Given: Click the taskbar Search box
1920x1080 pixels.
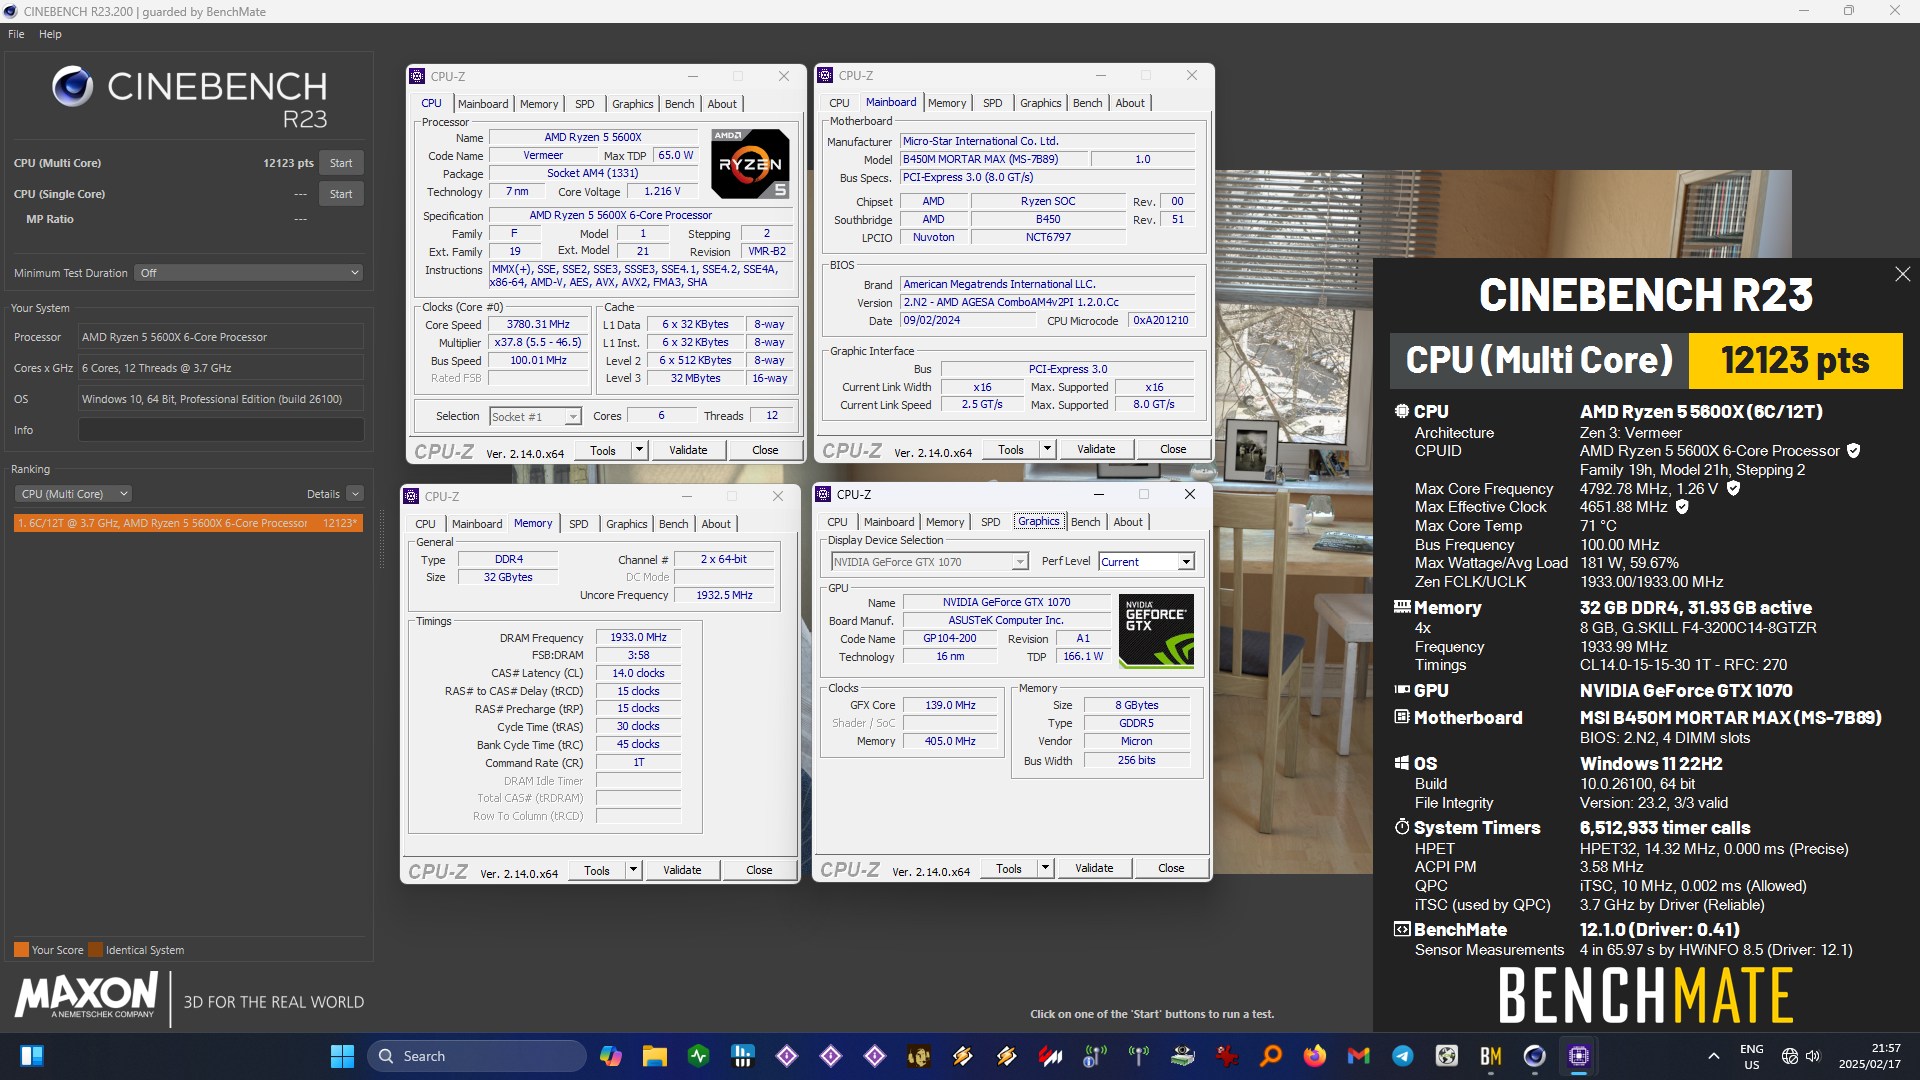Looking at the screenshot, I should coord(477,1056).
